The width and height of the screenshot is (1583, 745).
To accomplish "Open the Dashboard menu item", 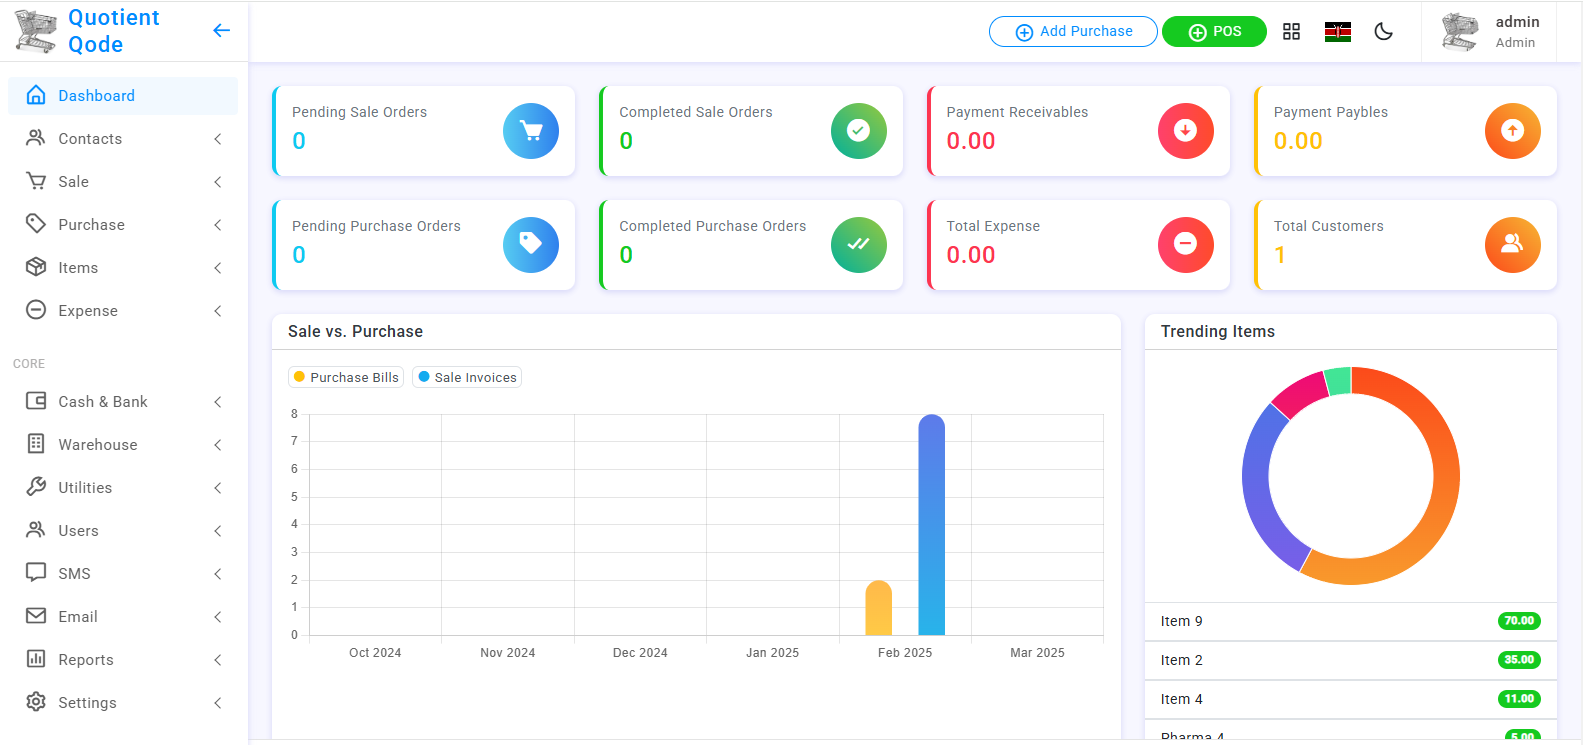I will tap(123, 96).
